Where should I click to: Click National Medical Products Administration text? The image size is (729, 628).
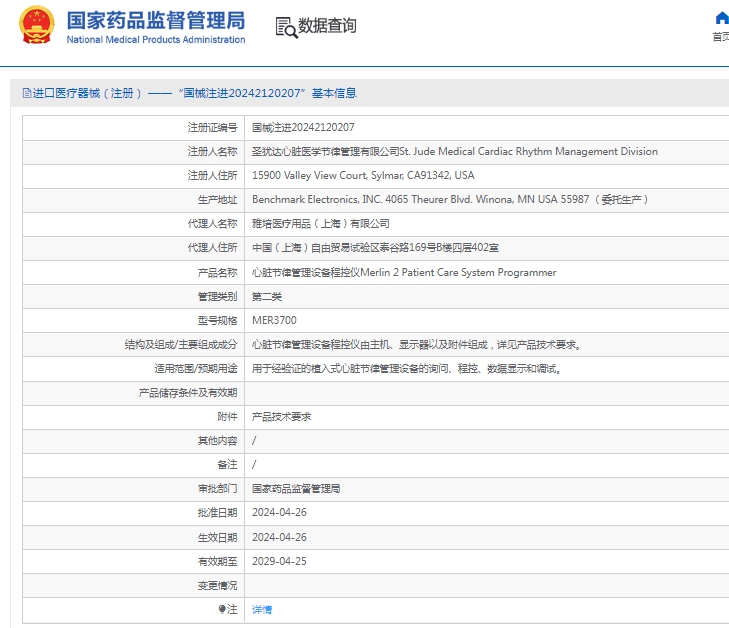coord(156,40)
